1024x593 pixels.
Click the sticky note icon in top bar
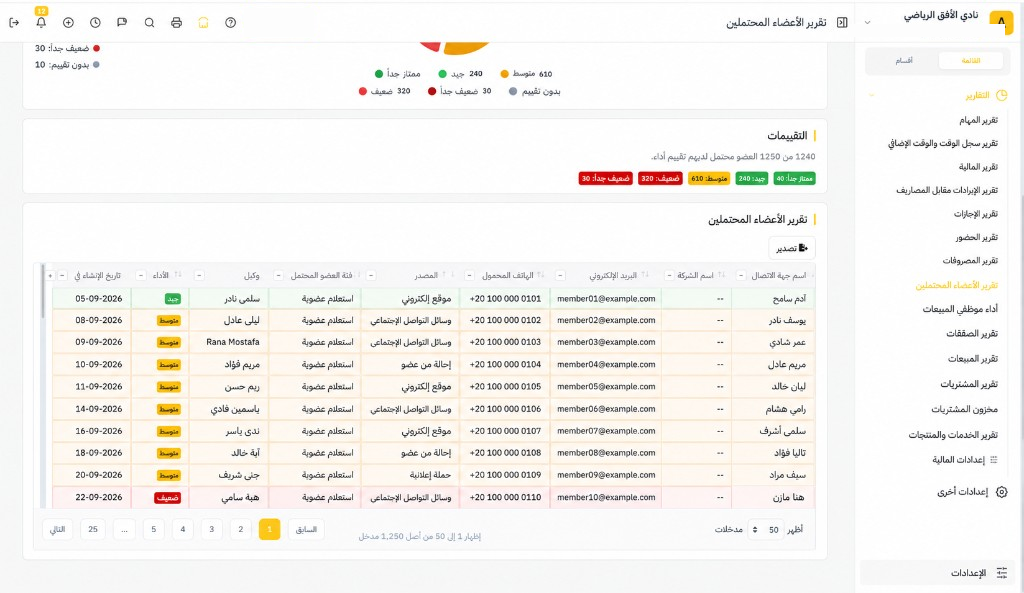pos(122,22)
